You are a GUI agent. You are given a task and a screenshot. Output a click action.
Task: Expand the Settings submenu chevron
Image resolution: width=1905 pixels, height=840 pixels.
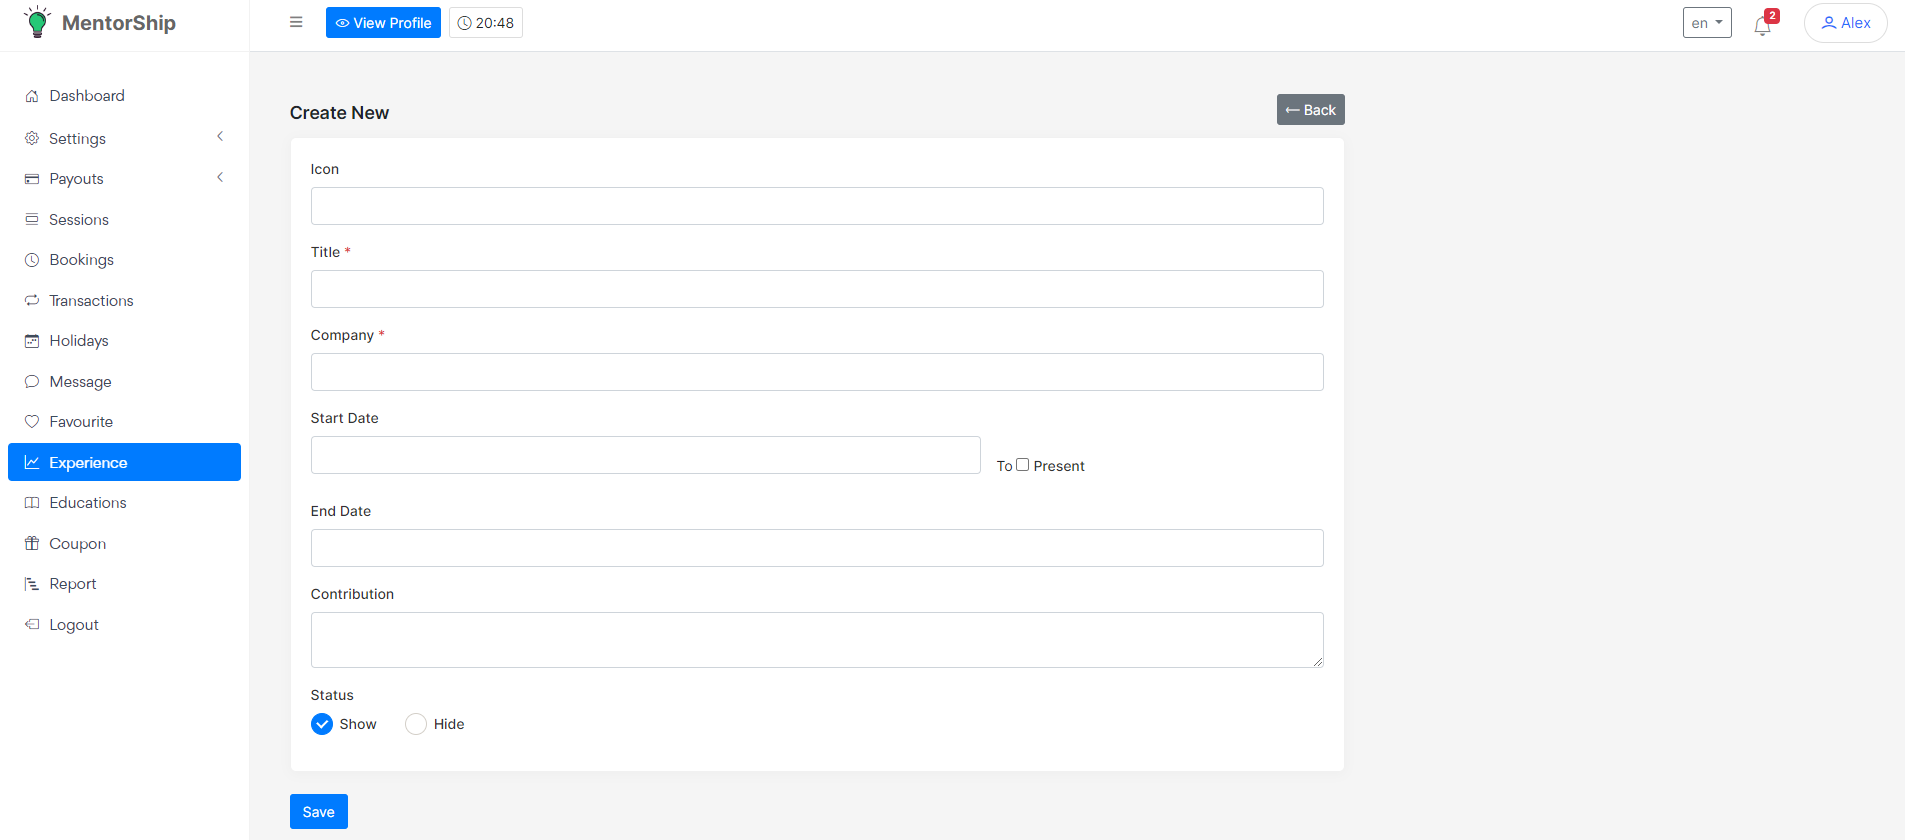click(x=220, y=137)
